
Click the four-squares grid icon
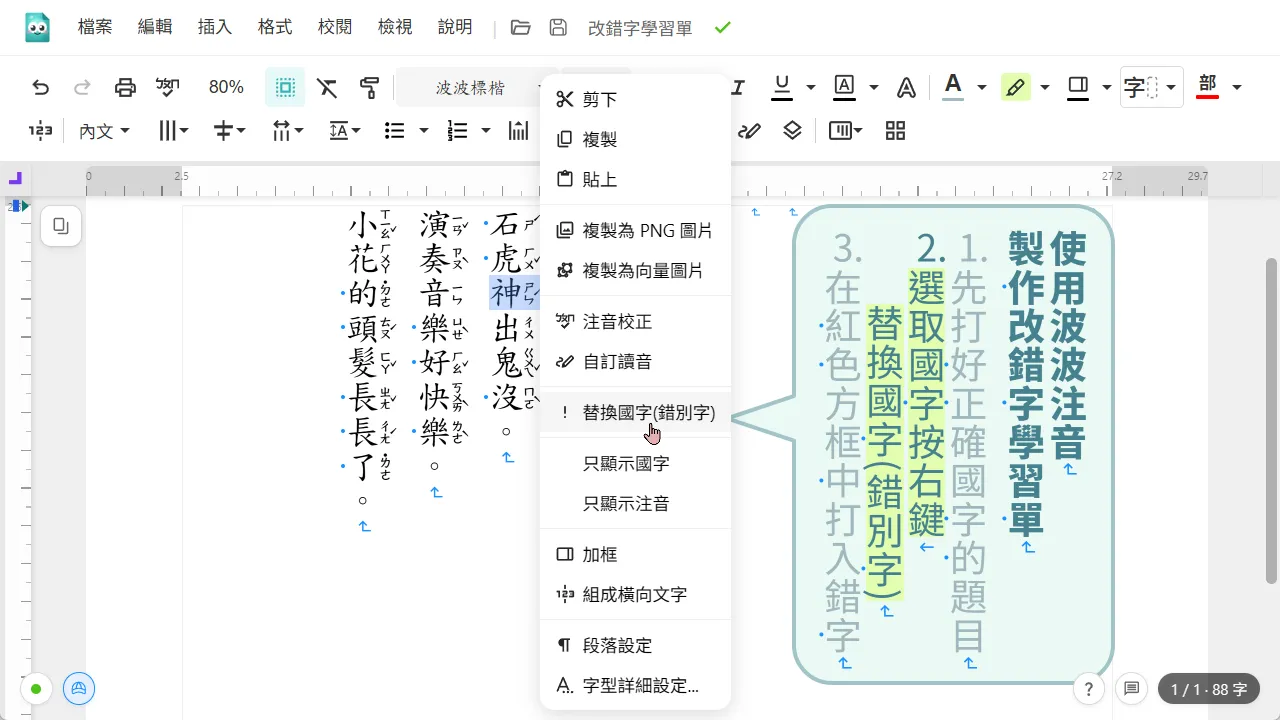pos(896,130)
